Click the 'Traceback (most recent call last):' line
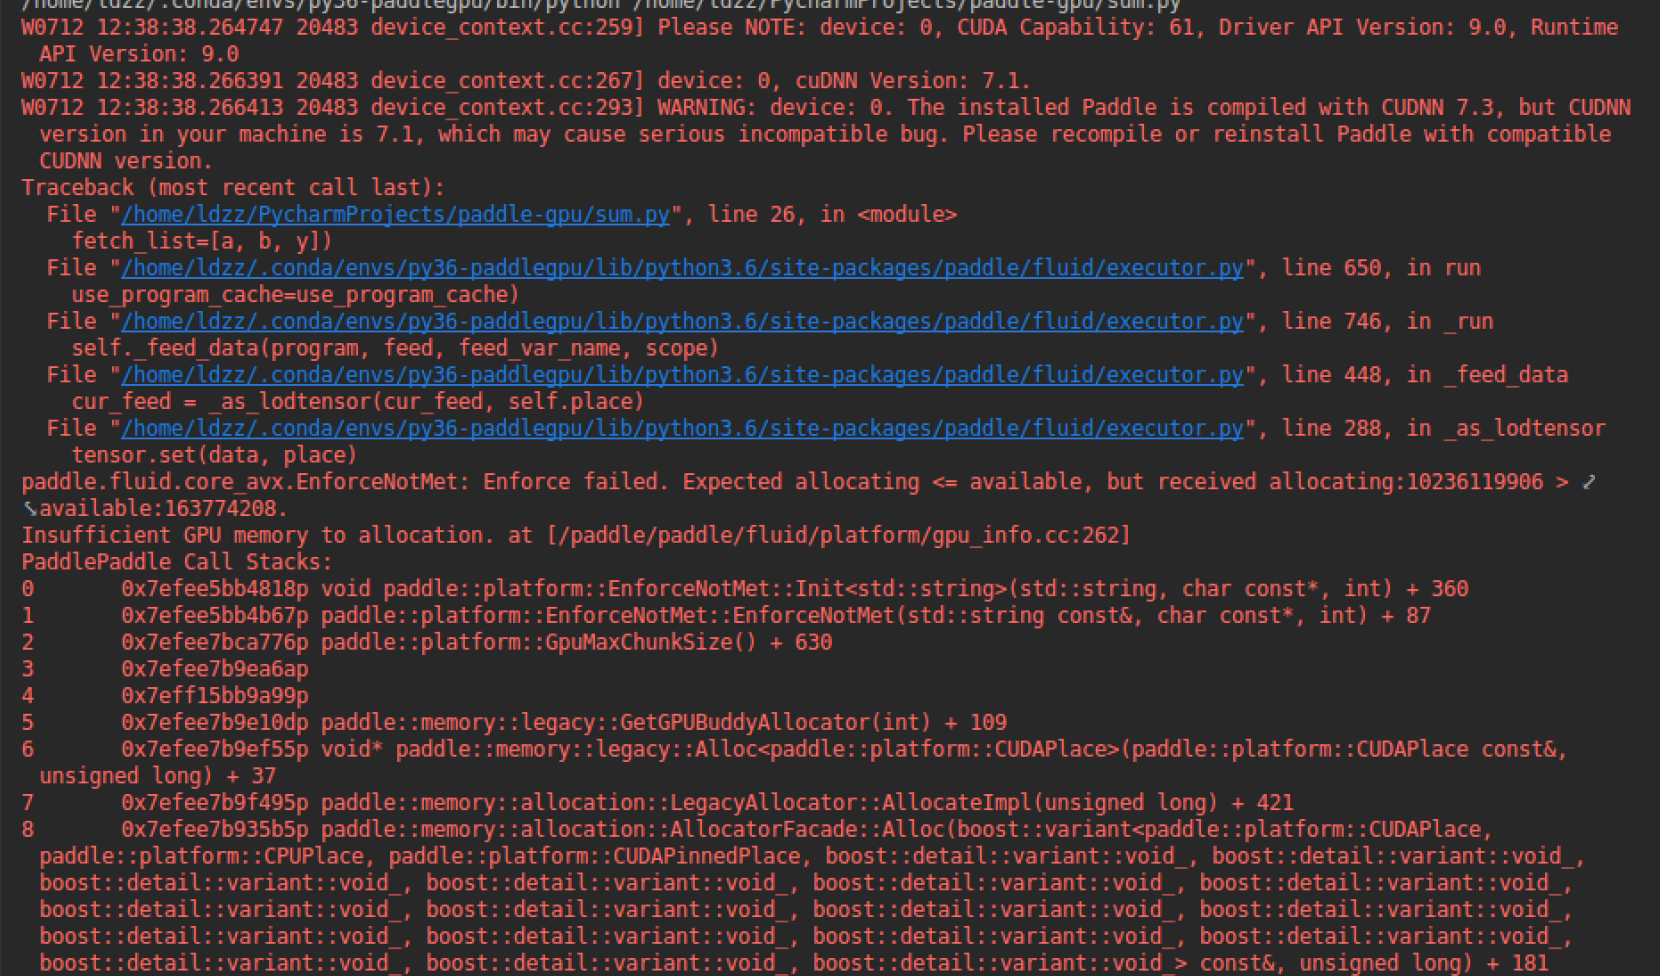The height and width of the screenshot is (976, 1660). click(233, 188)
